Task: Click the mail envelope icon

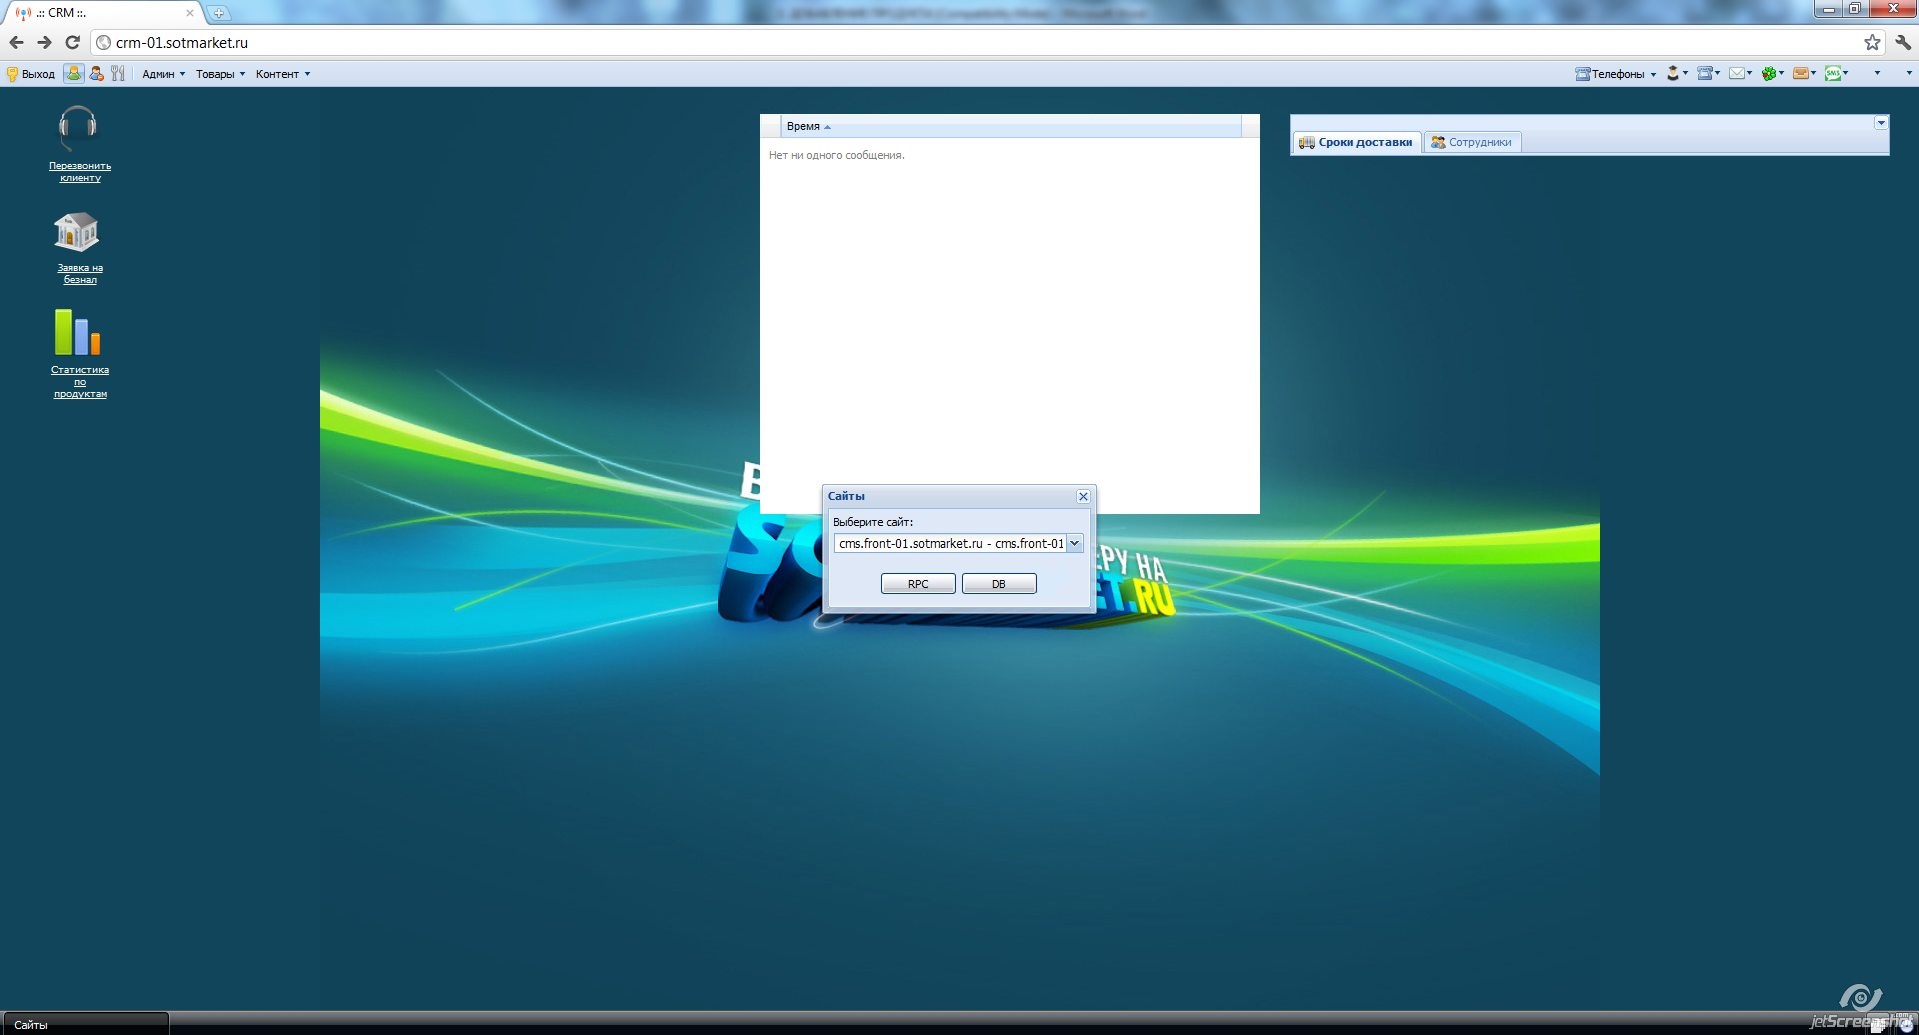Action: point(1737,73)
